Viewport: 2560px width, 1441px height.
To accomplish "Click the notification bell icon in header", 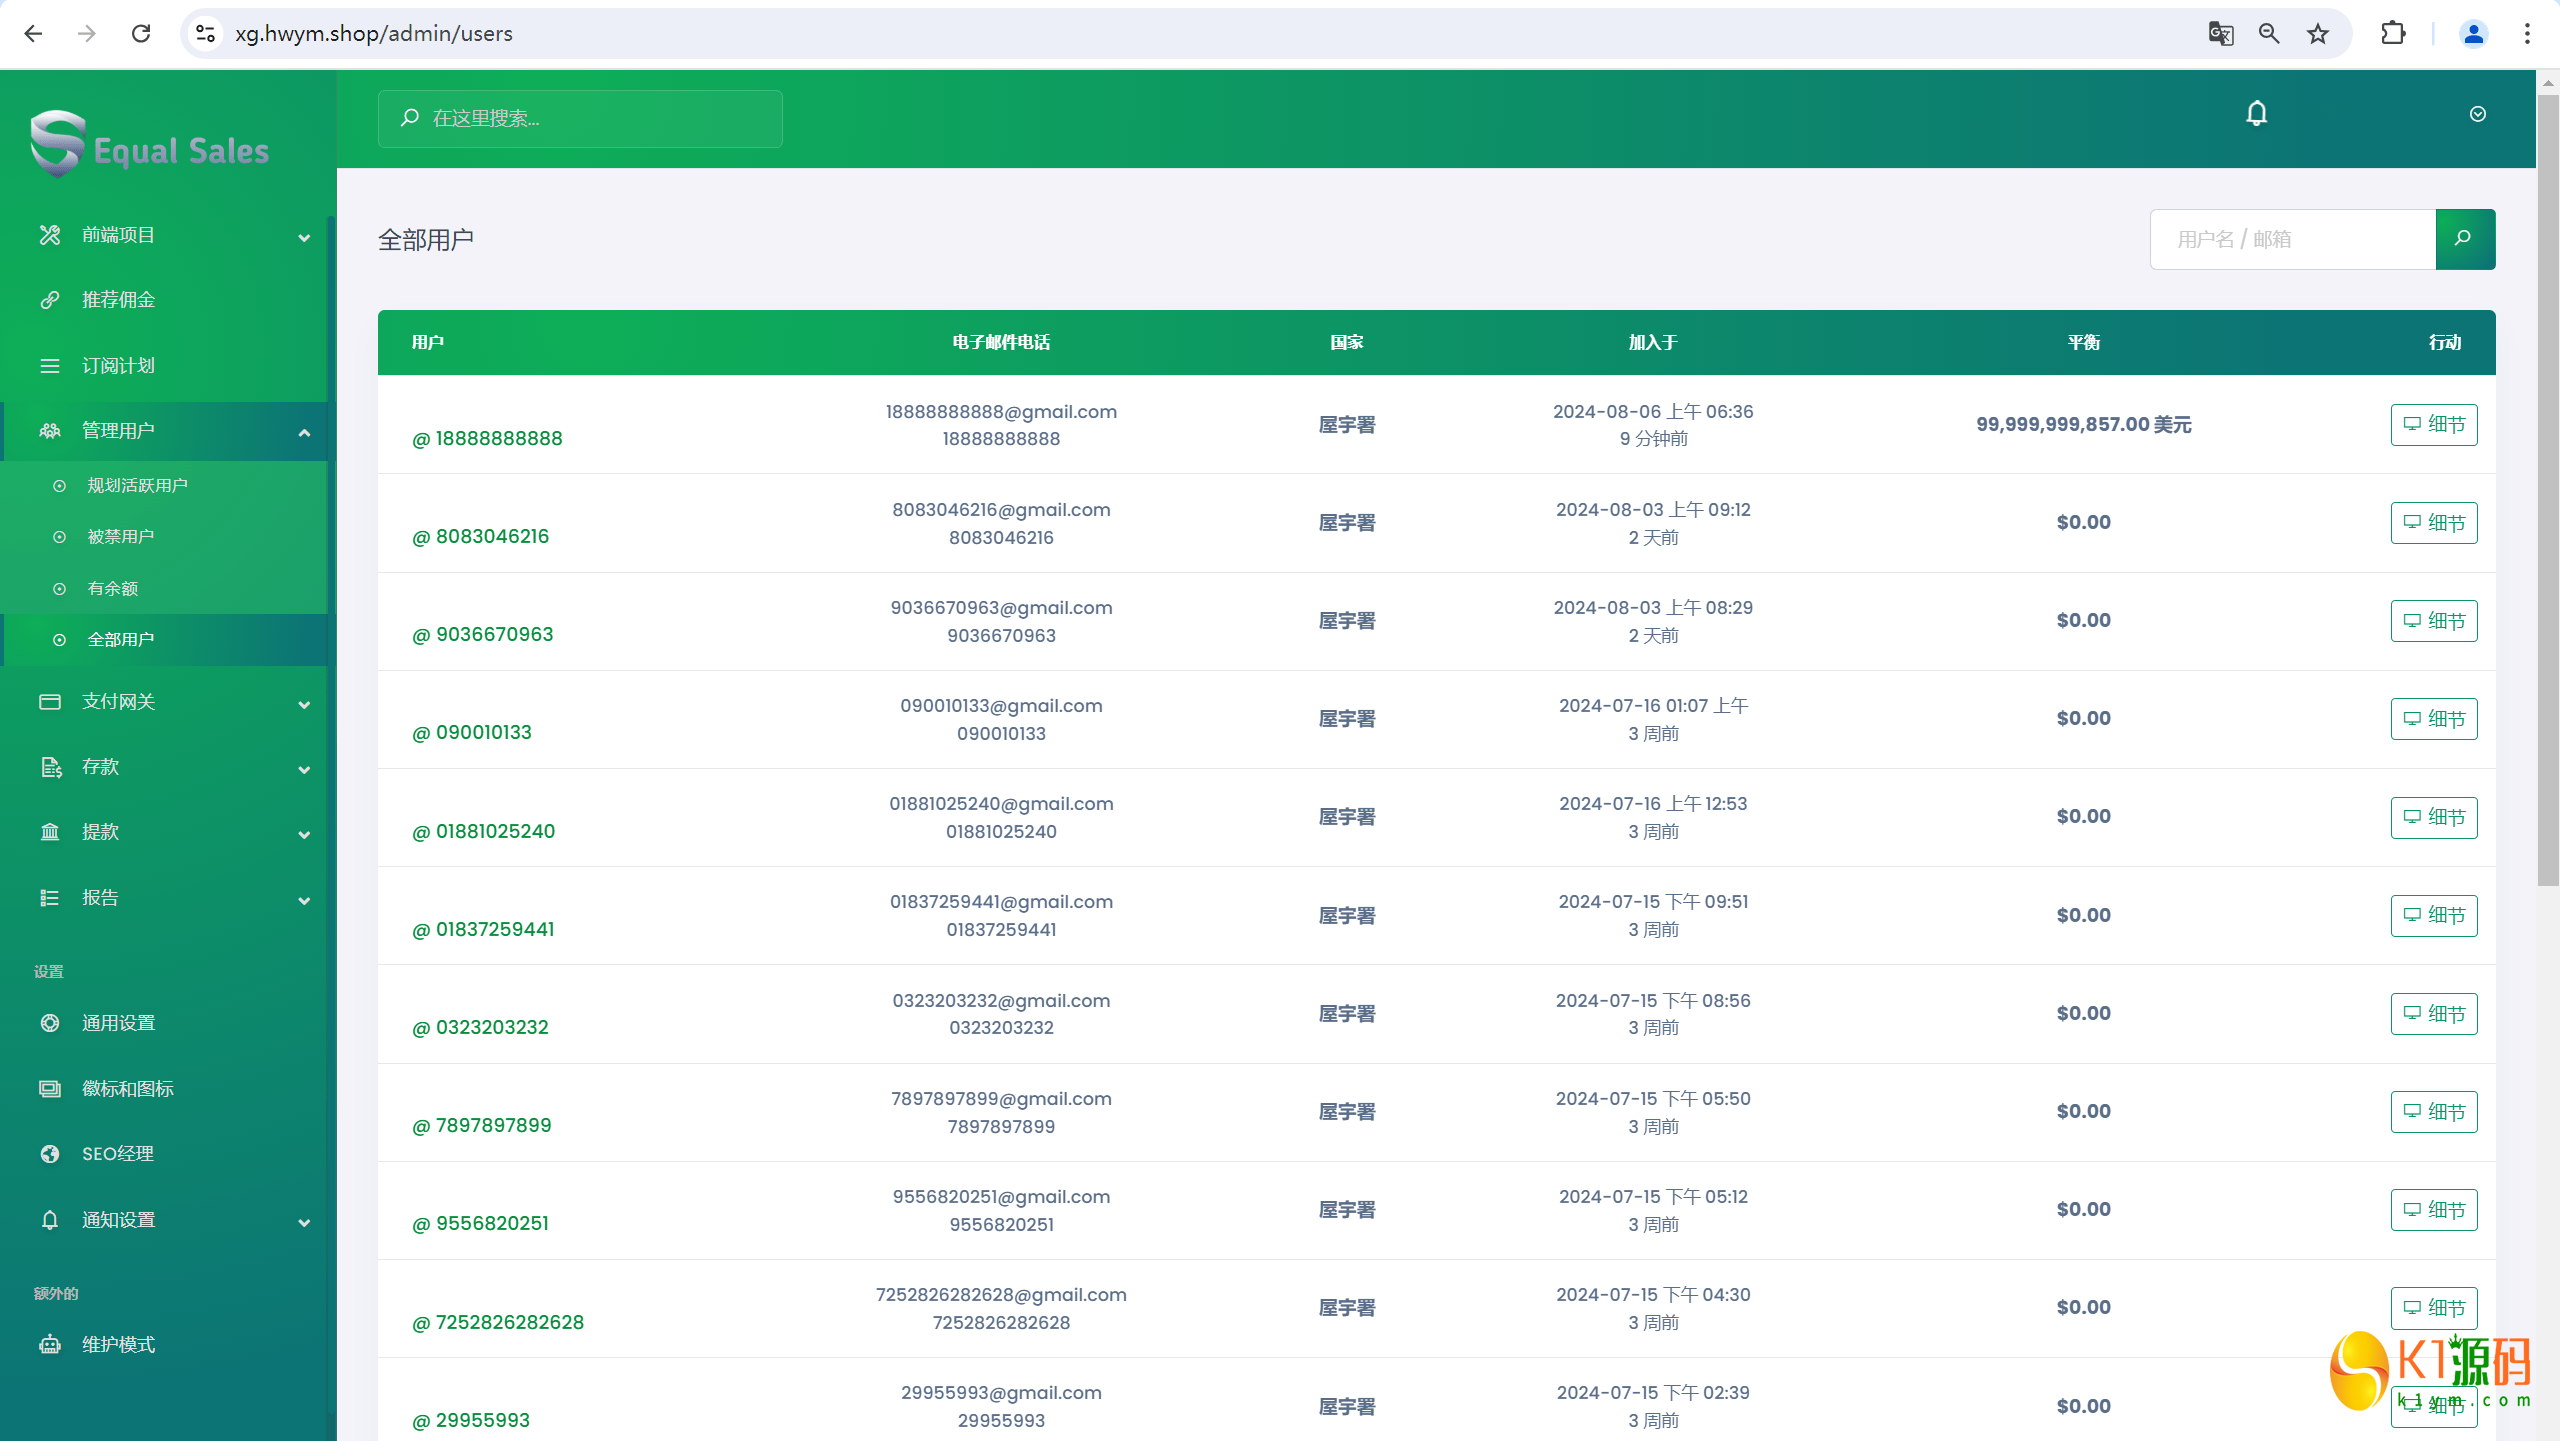I will tap(2256, 114).
